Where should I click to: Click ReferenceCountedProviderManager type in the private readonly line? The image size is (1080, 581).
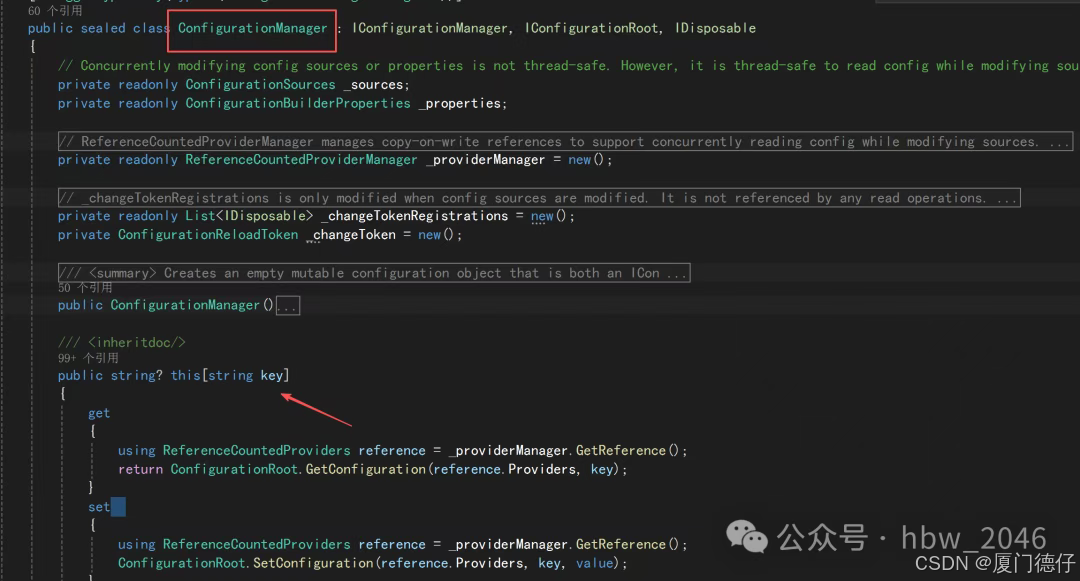click(x=301, y=160)
